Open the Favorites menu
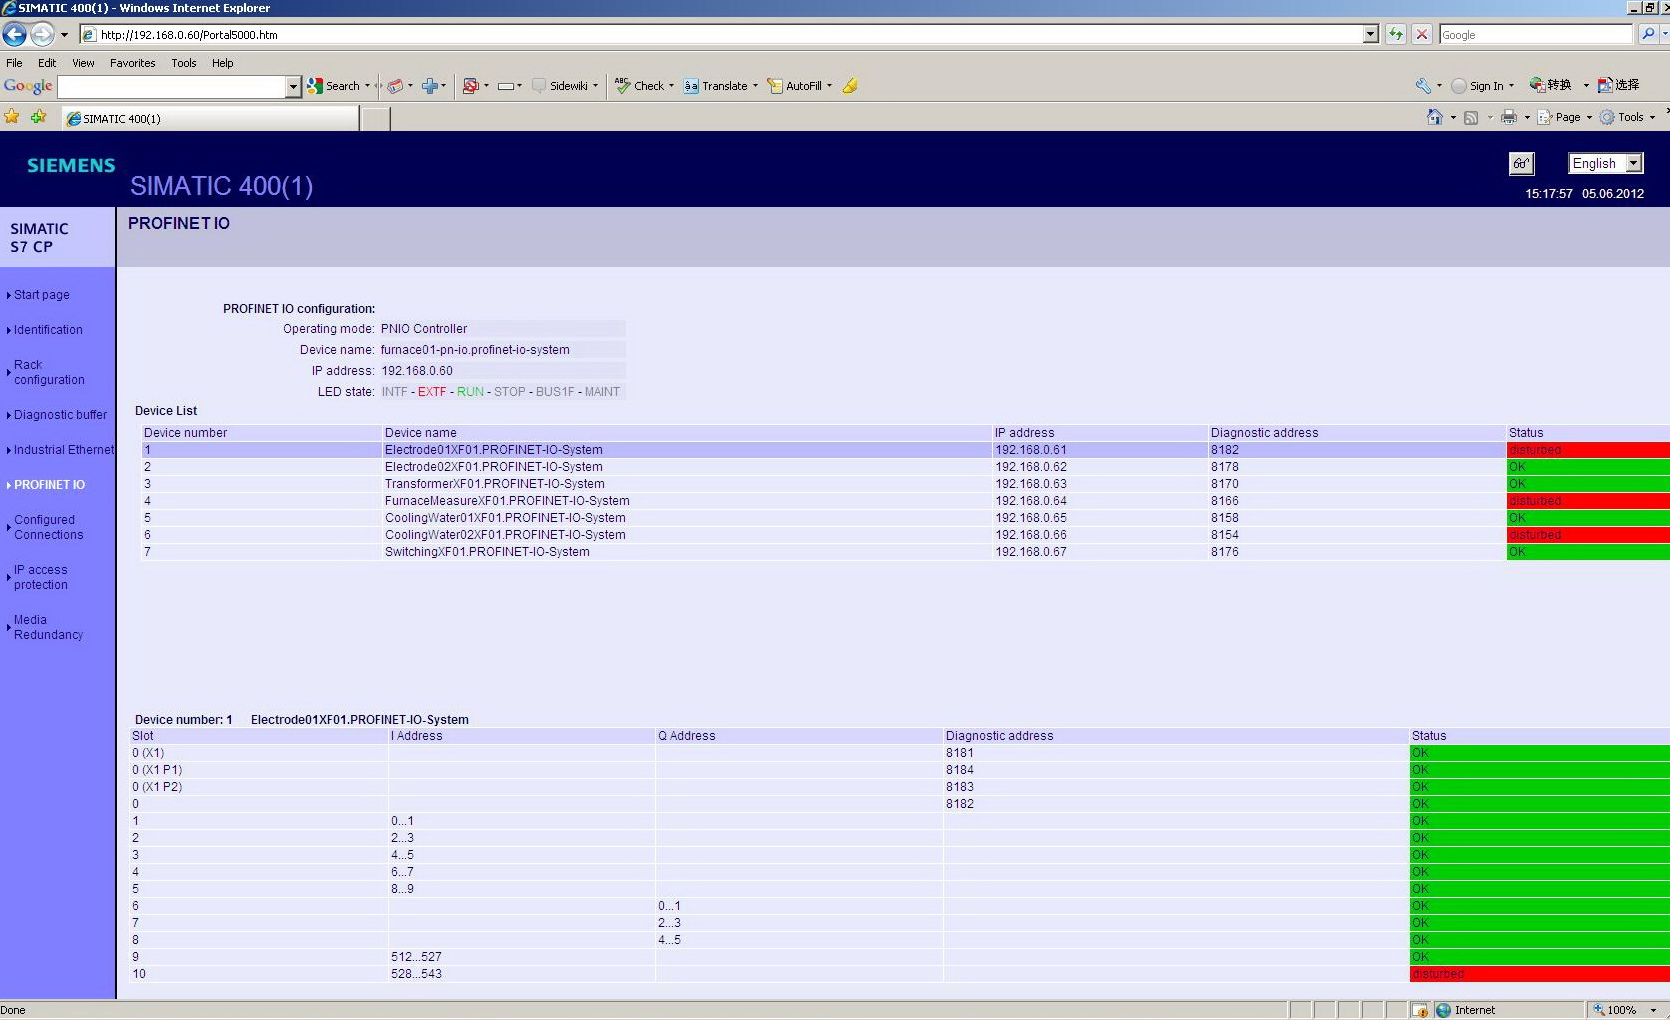 pos(133,63)
